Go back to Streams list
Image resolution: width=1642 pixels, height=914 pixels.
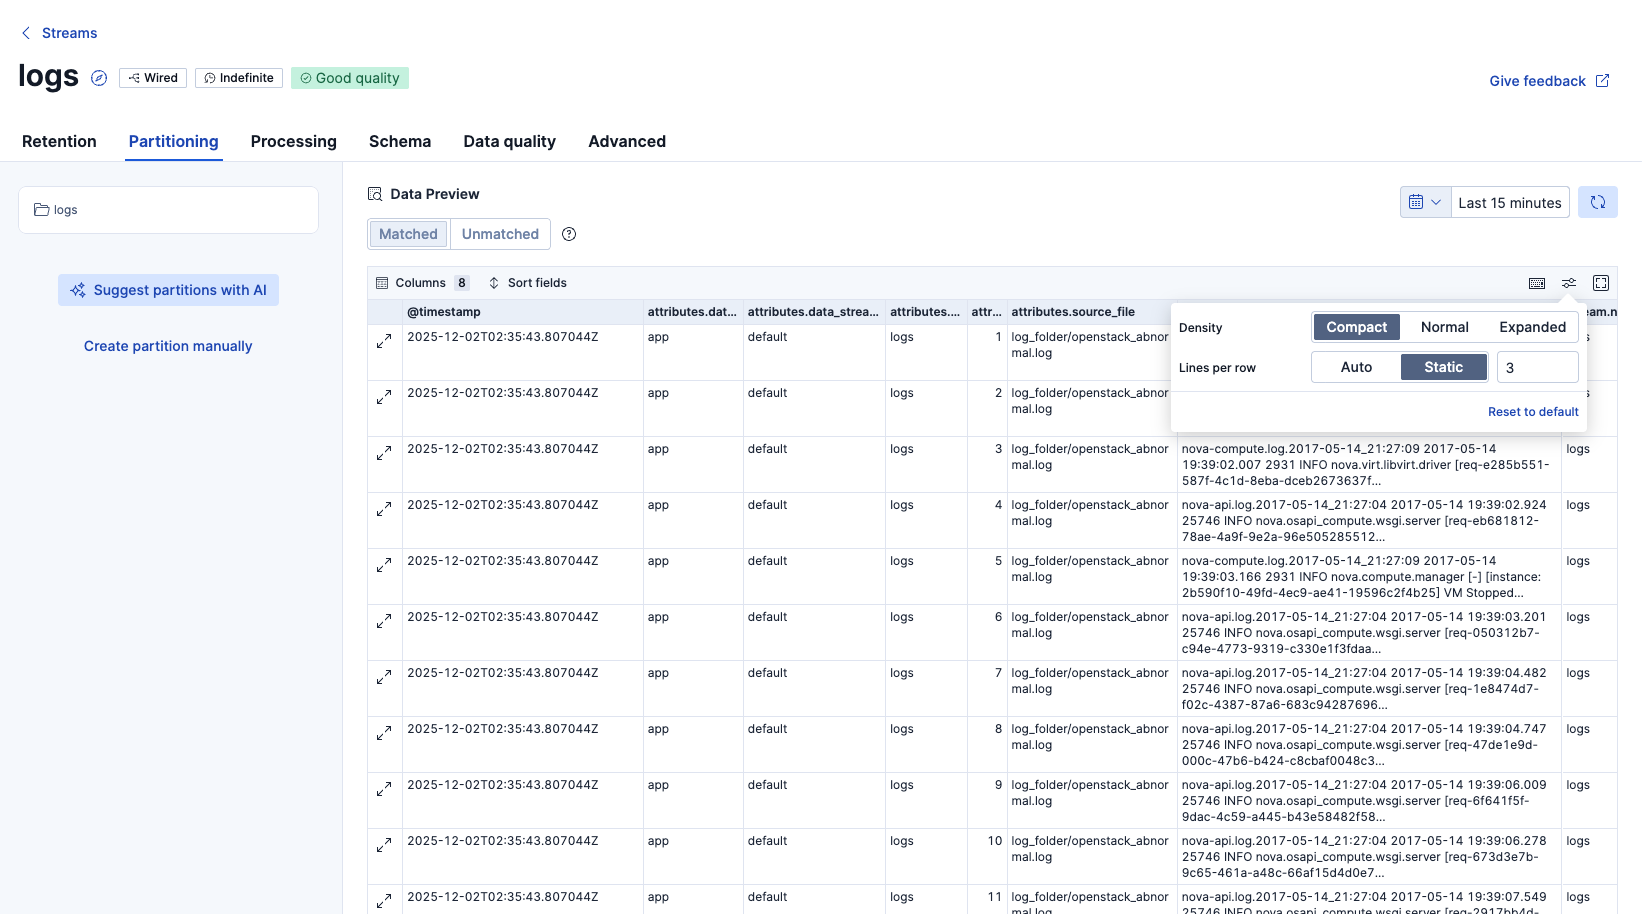[59, 33]
